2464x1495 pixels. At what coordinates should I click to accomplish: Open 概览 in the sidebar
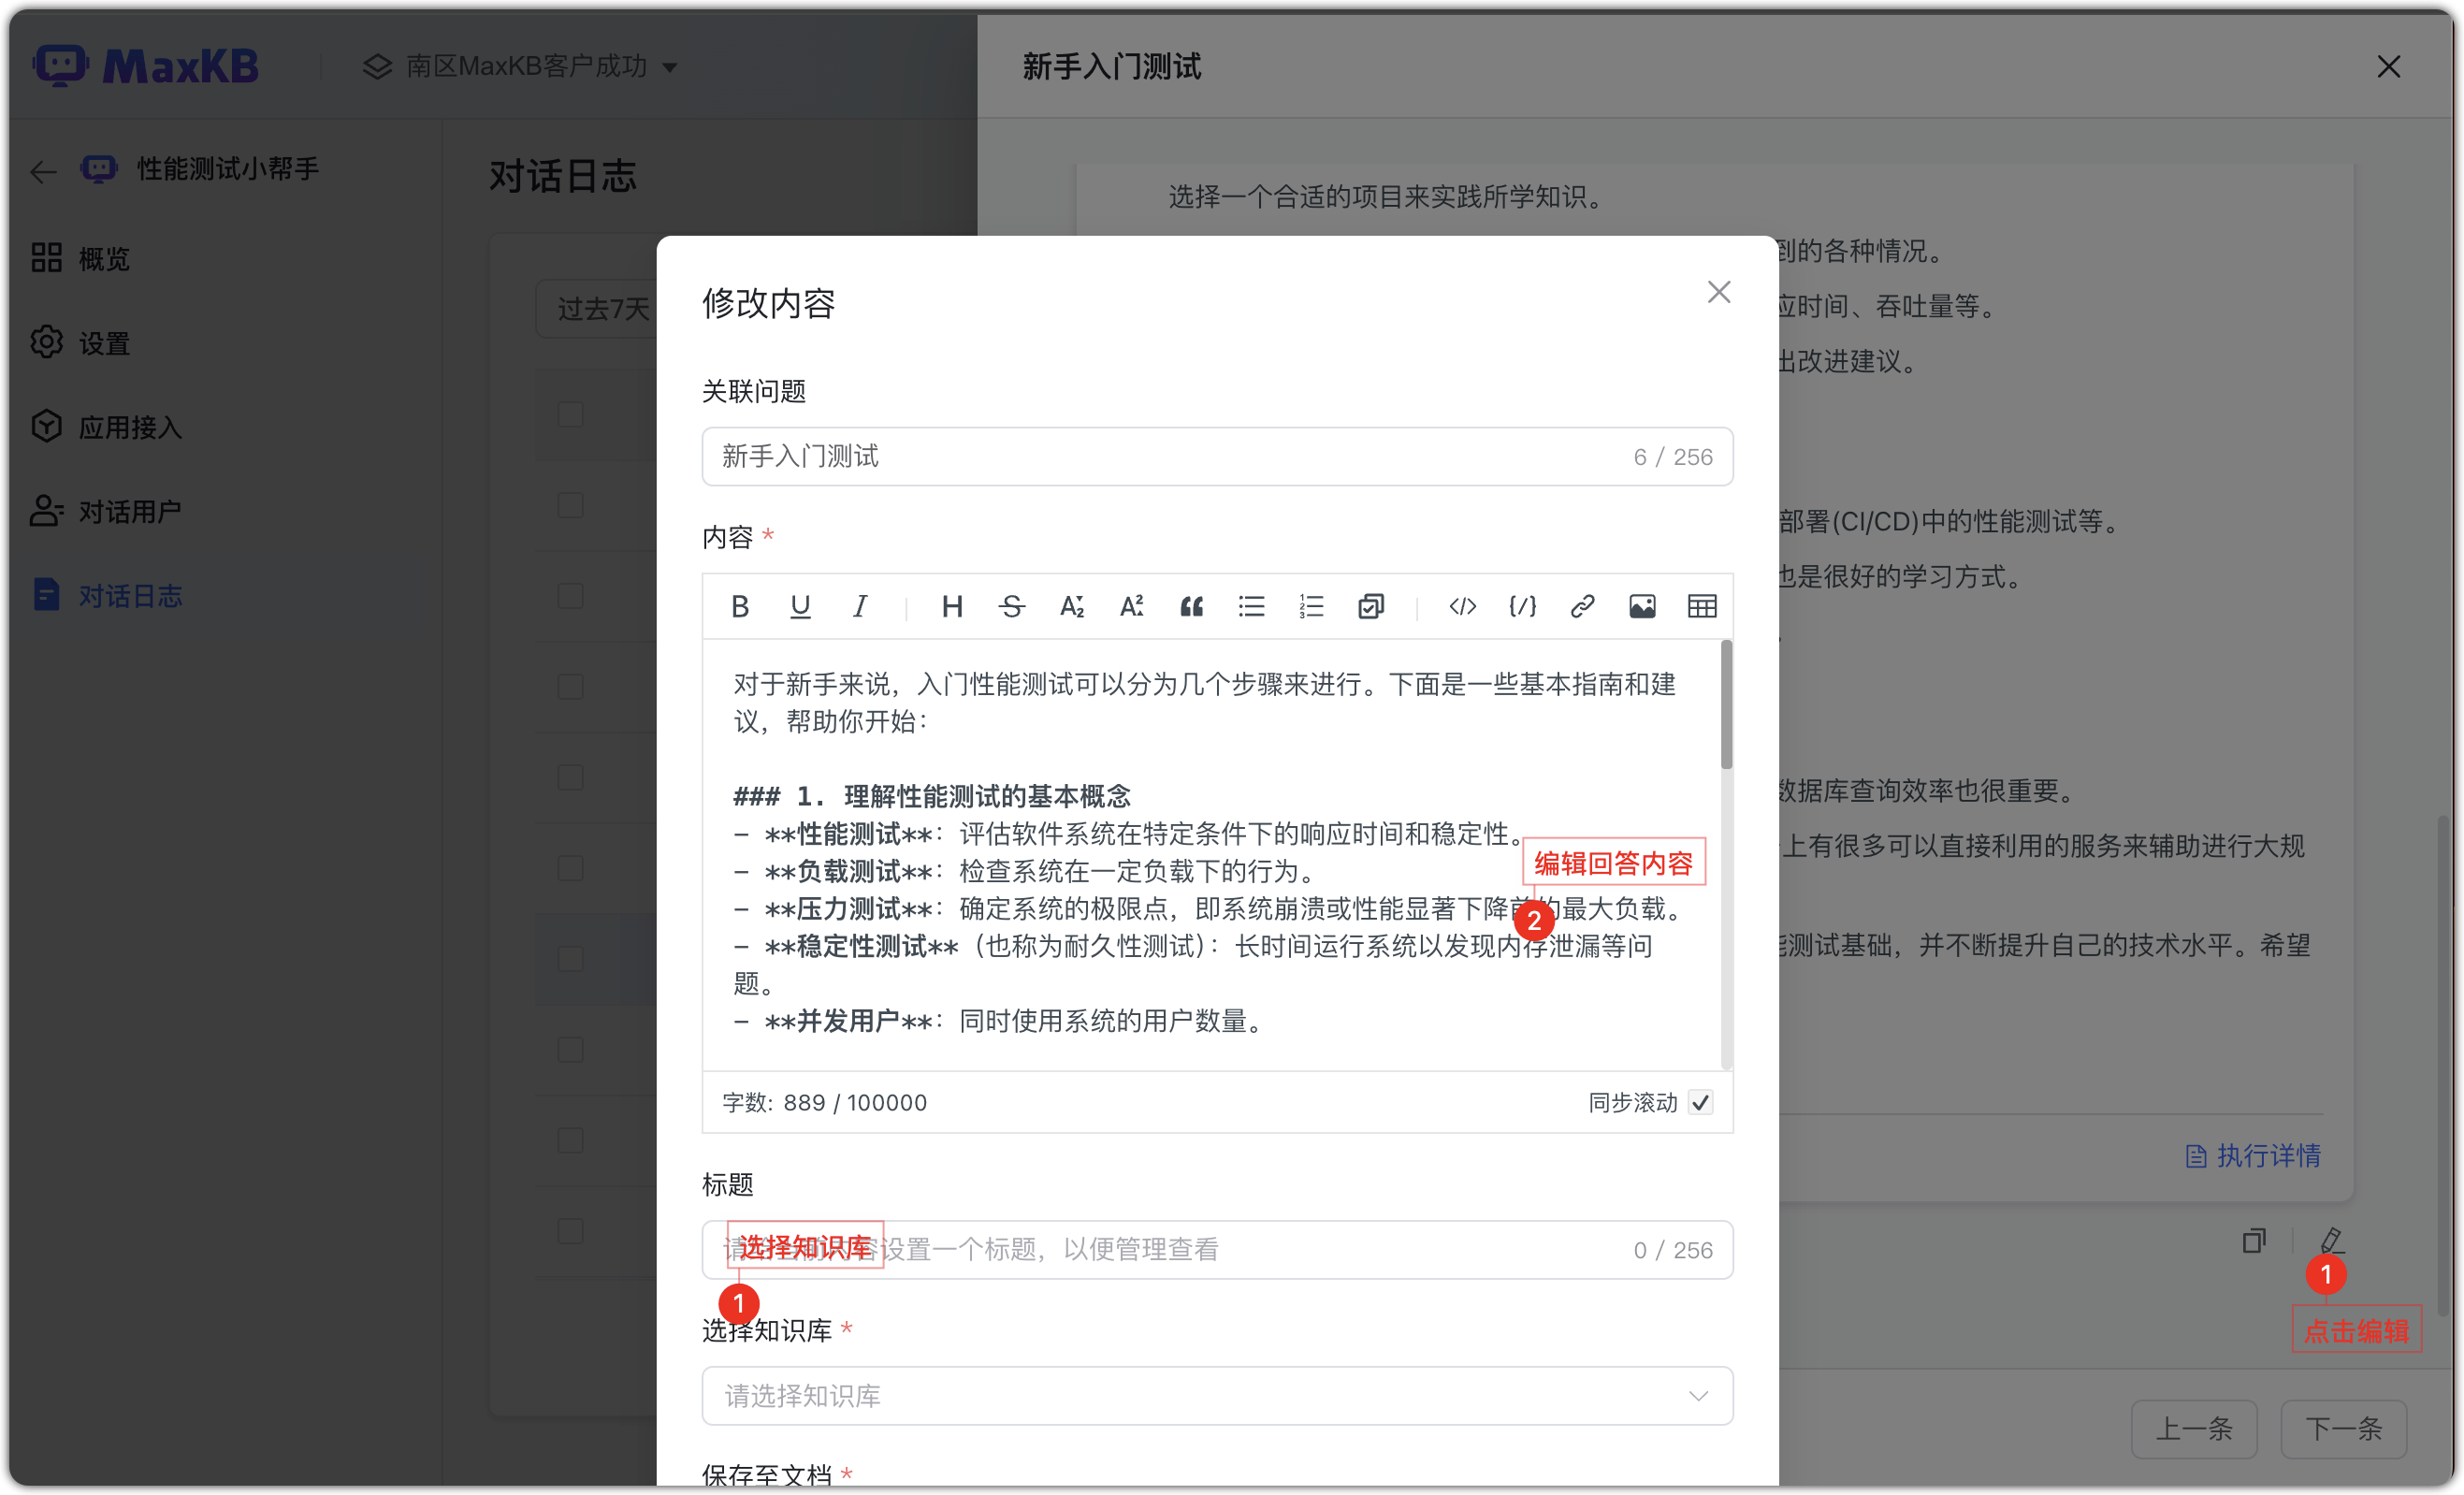pyautogui.click(x=80, y=258)
